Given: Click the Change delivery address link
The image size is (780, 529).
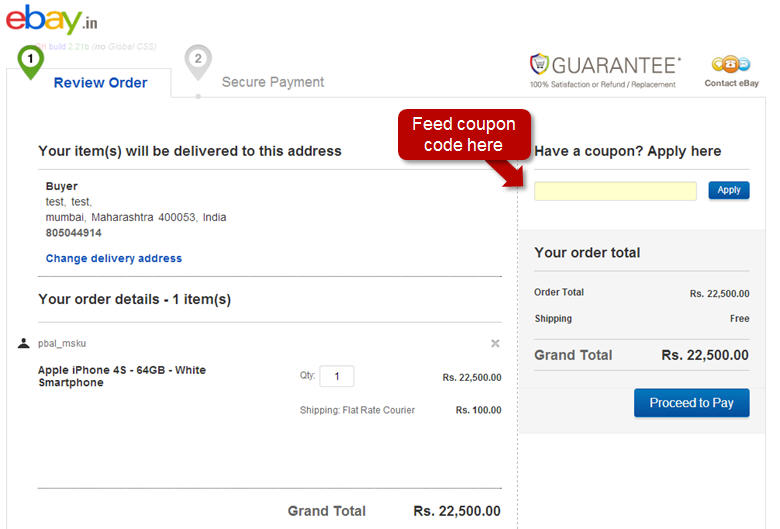Looking at the screenshot, I should [114, 258].
